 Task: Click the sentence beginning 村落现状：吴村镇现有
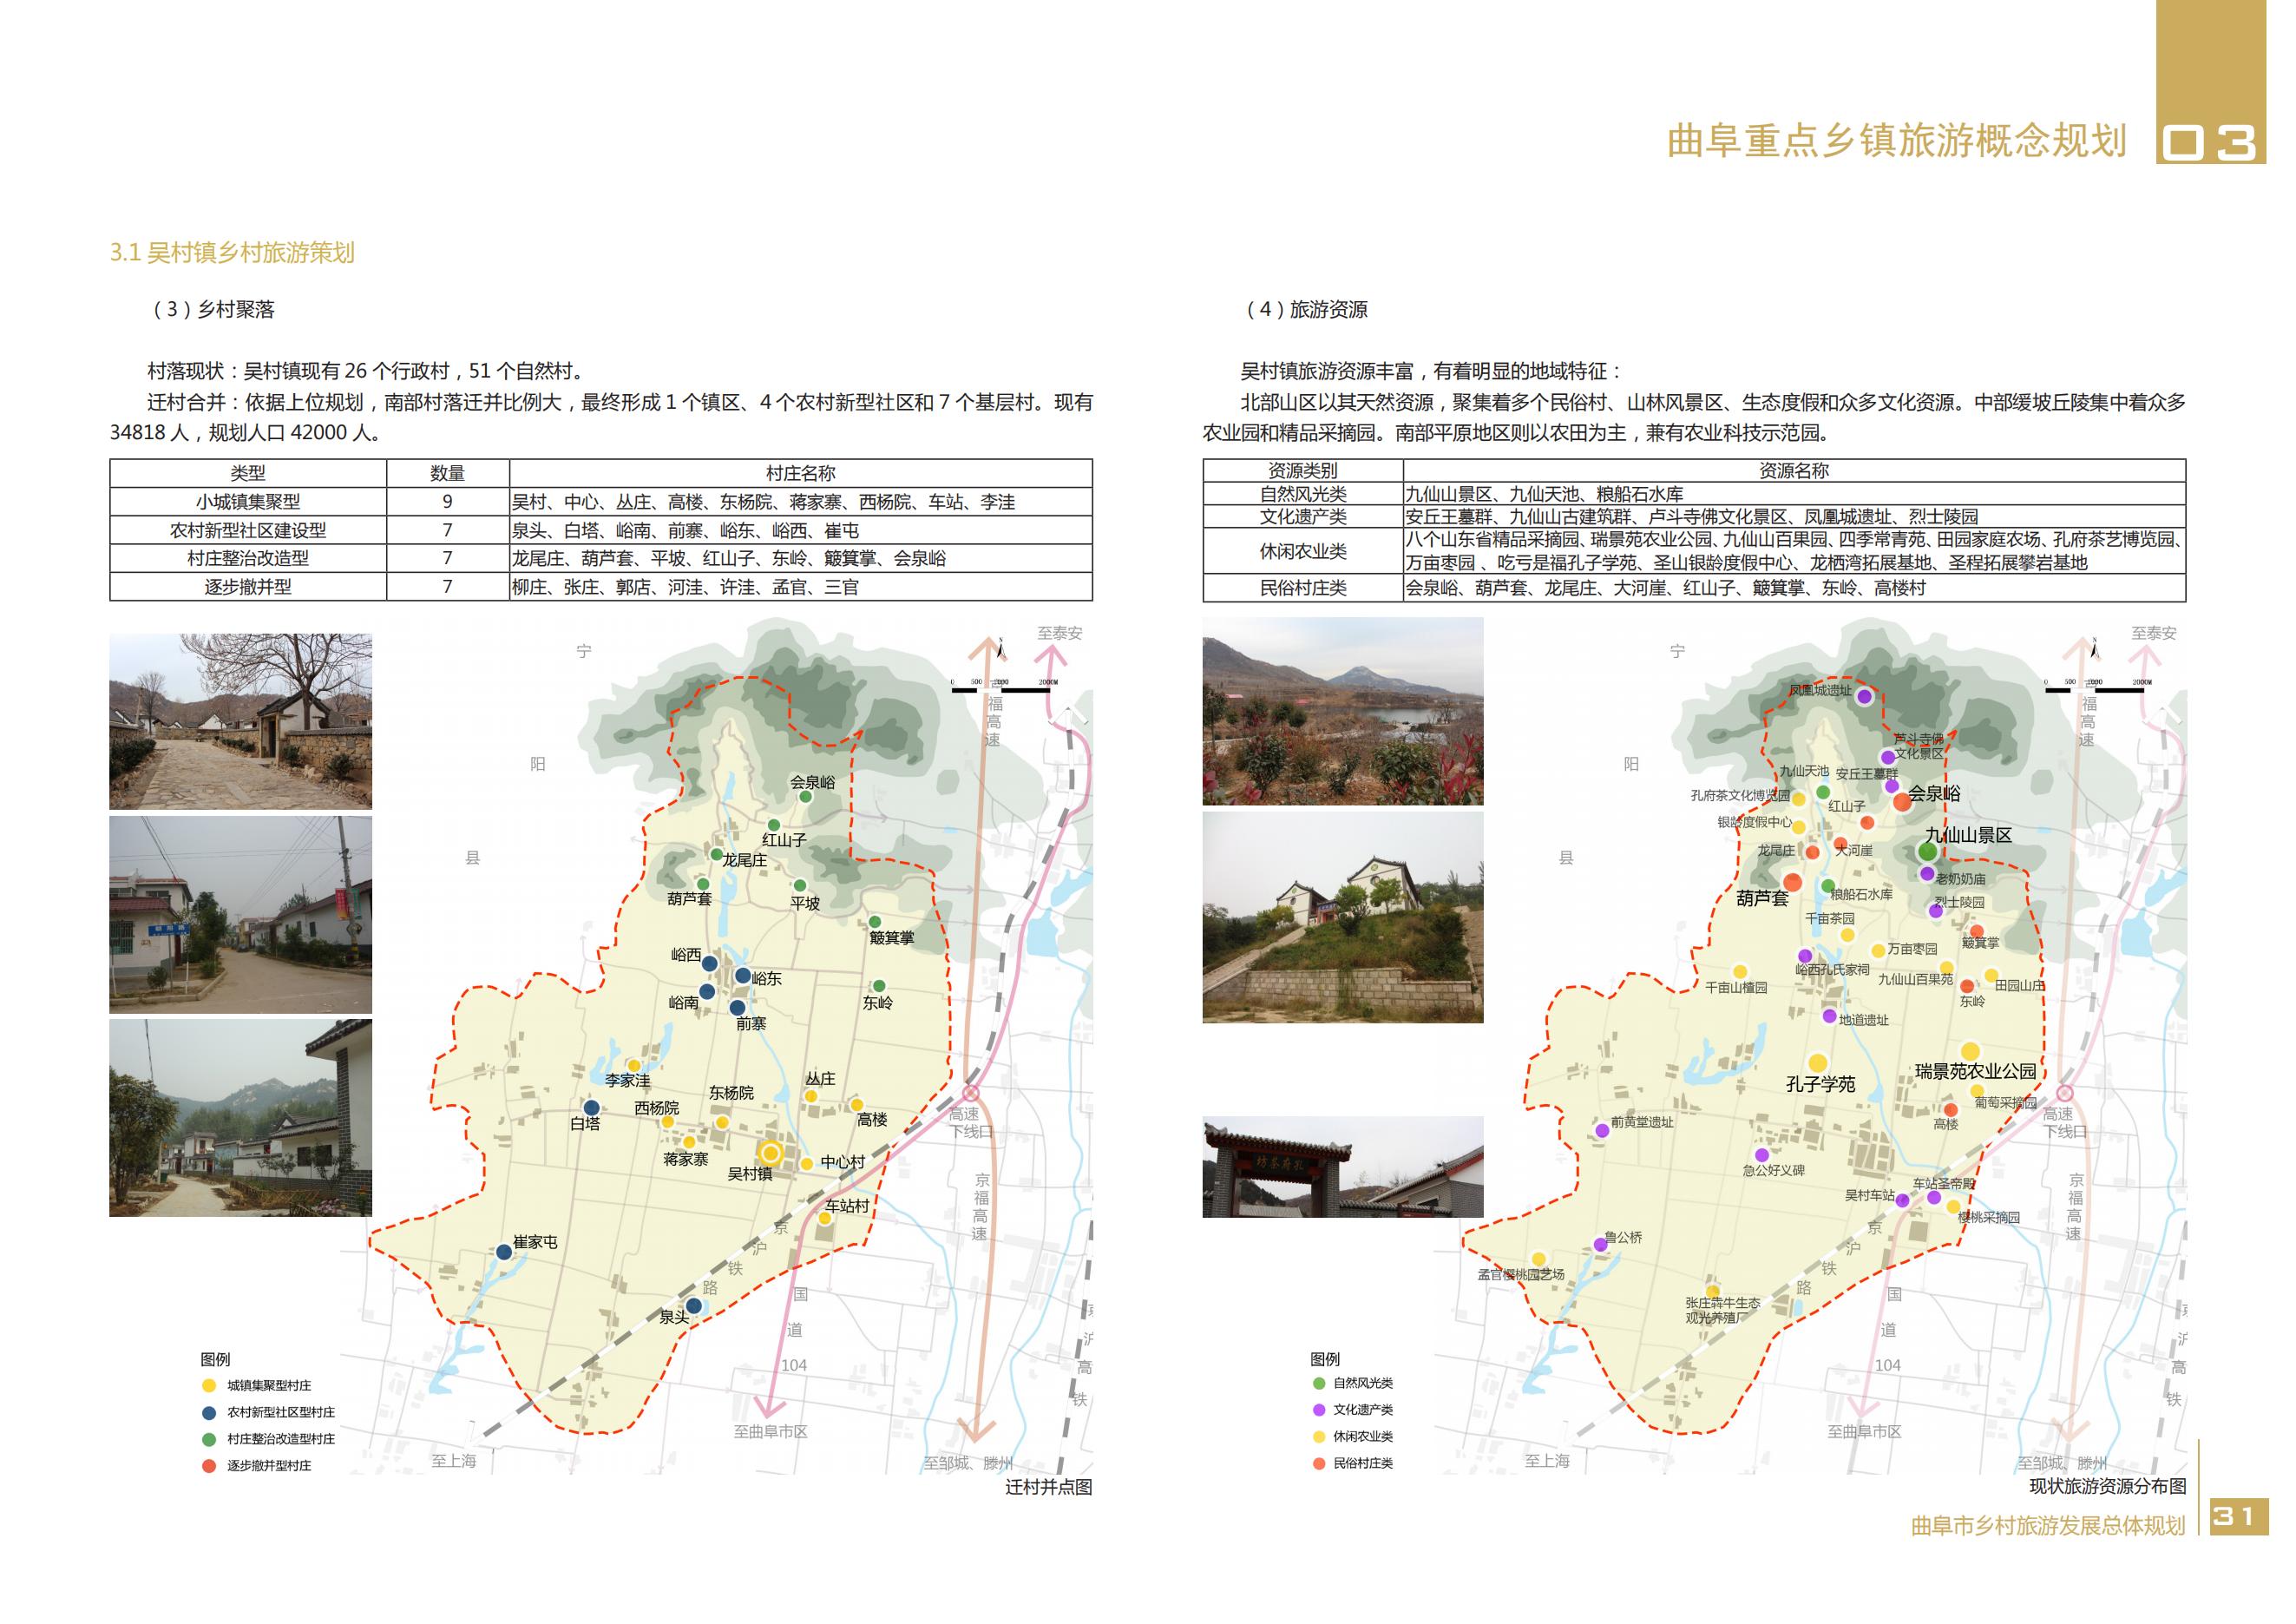point(366,371)
